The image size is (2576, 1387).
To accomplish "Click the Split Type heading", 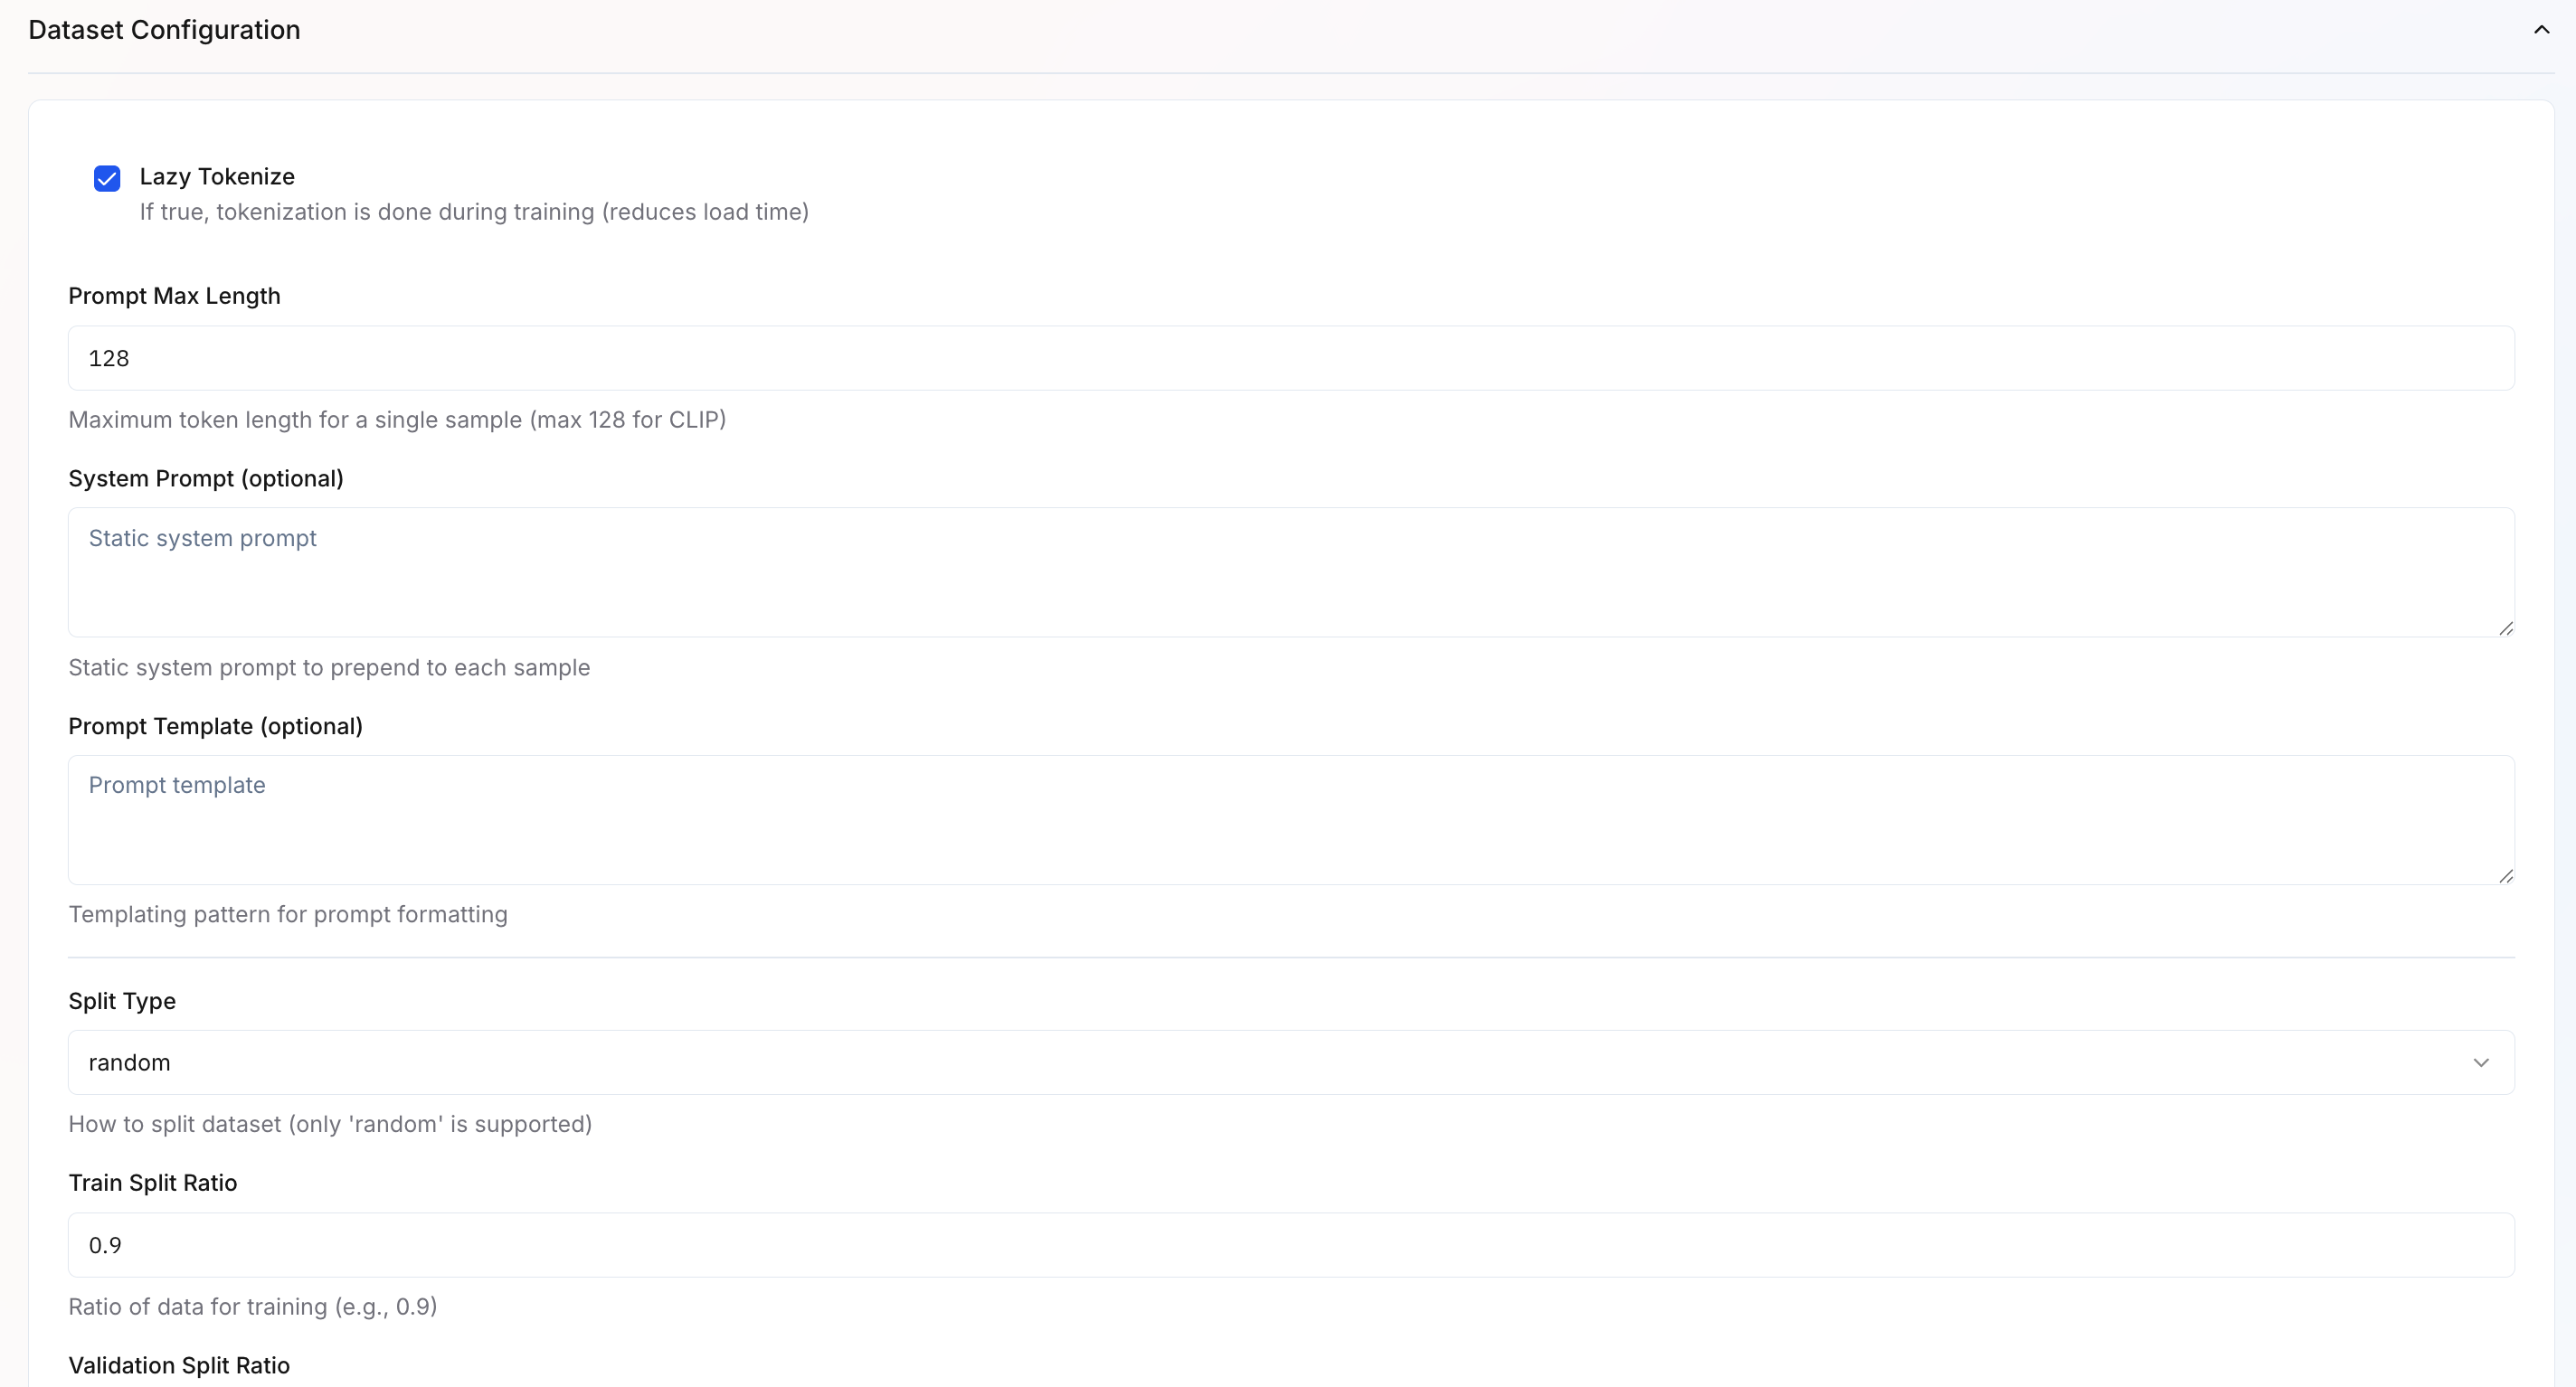I will (x=121, y=1000).
